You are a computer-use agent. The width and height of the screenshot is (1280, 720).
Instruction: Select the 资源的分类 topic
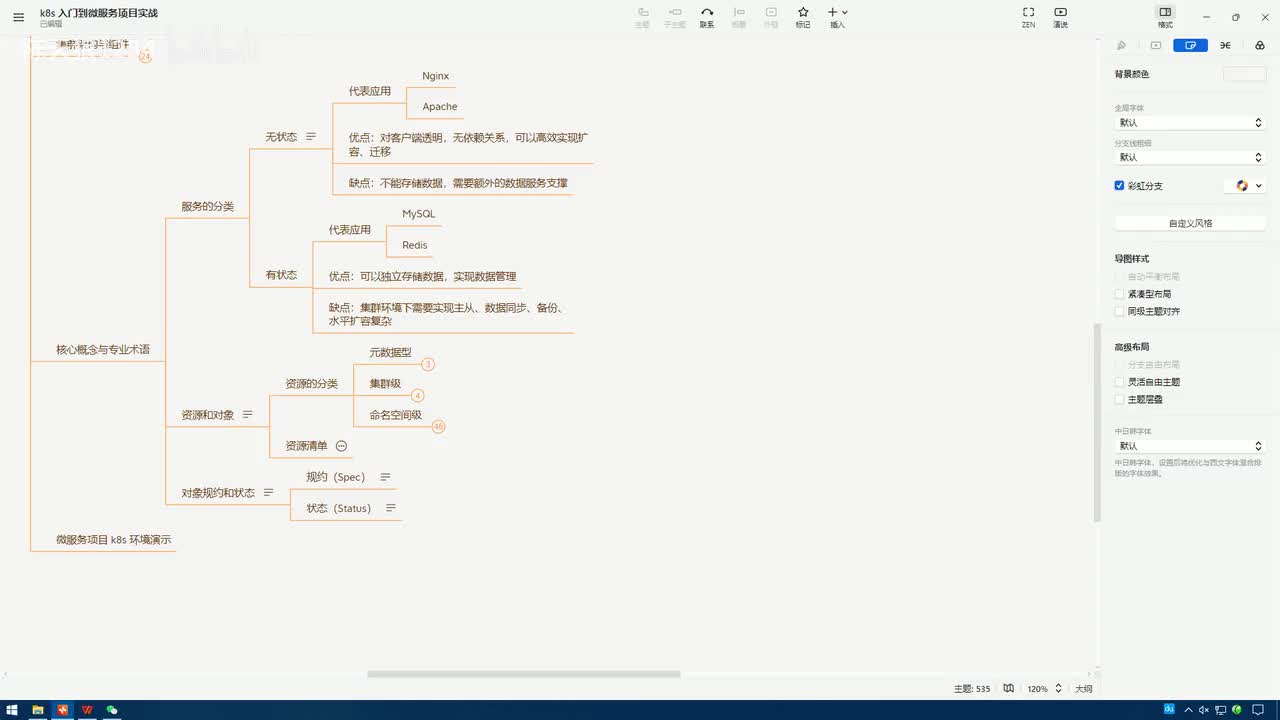click(312, 384)
